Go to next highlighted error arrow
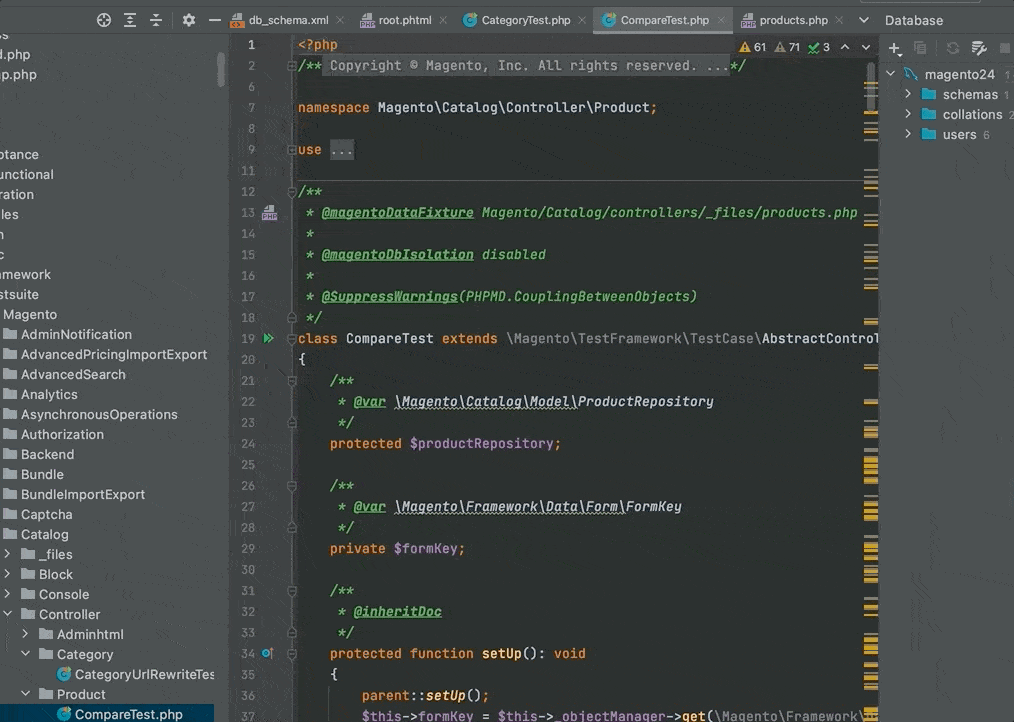The height and width of the screenshot is (722, 1014). tap(866, 47)
